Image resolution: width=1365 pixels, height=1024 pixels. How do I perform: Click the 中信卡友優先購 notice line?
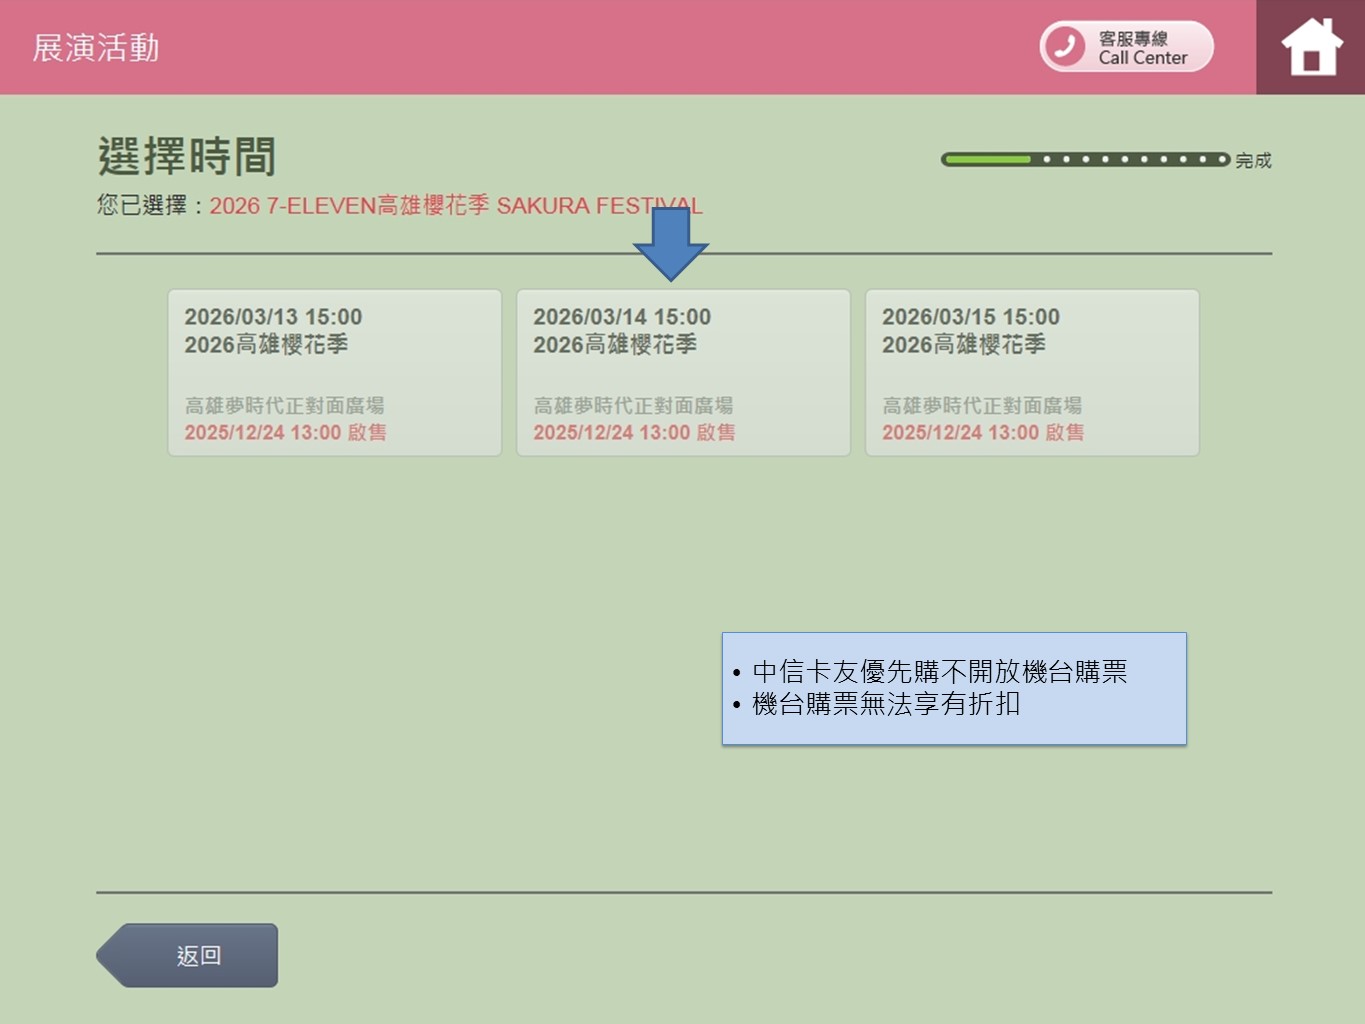(939, 672)
